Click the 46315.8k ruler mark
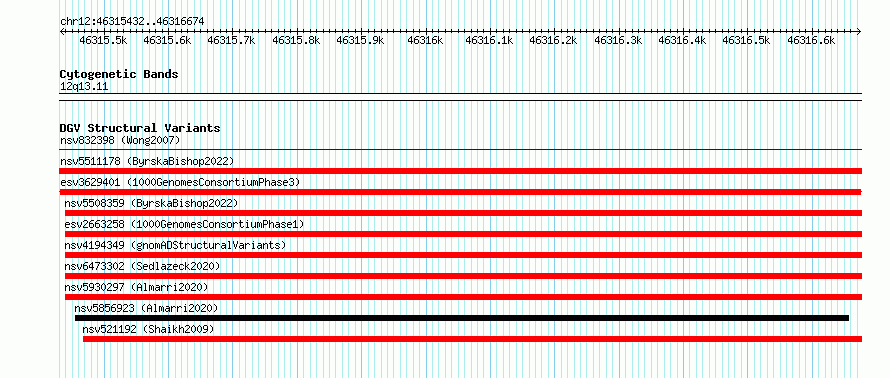The height and width of the screenshot is (378, 890). [x=296, y=40]
